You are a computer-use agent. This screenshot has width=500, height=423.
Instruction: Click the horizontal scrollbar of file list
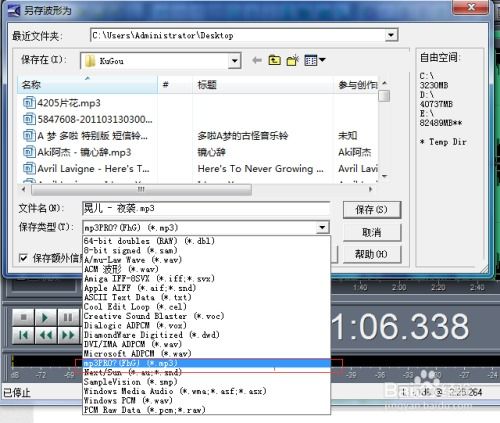click(197, 189)
